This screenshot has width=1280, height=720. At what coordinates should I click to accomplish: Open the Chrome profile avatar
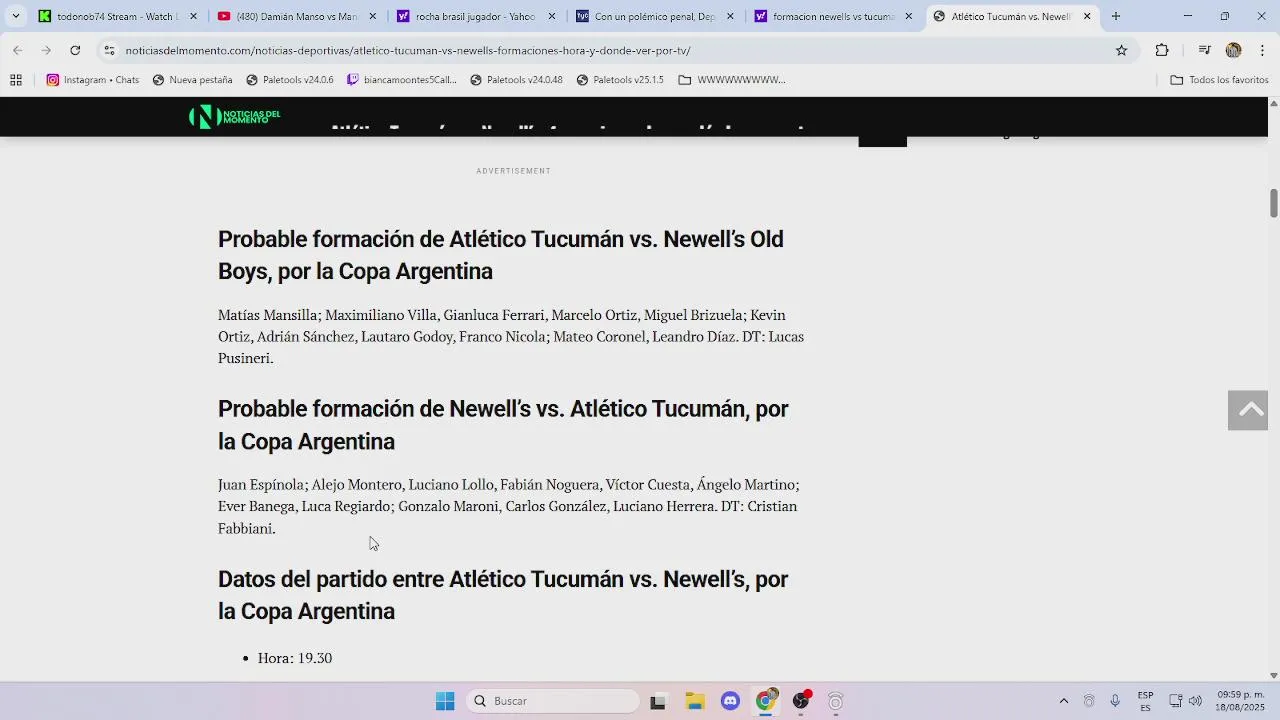[1233, 50]
